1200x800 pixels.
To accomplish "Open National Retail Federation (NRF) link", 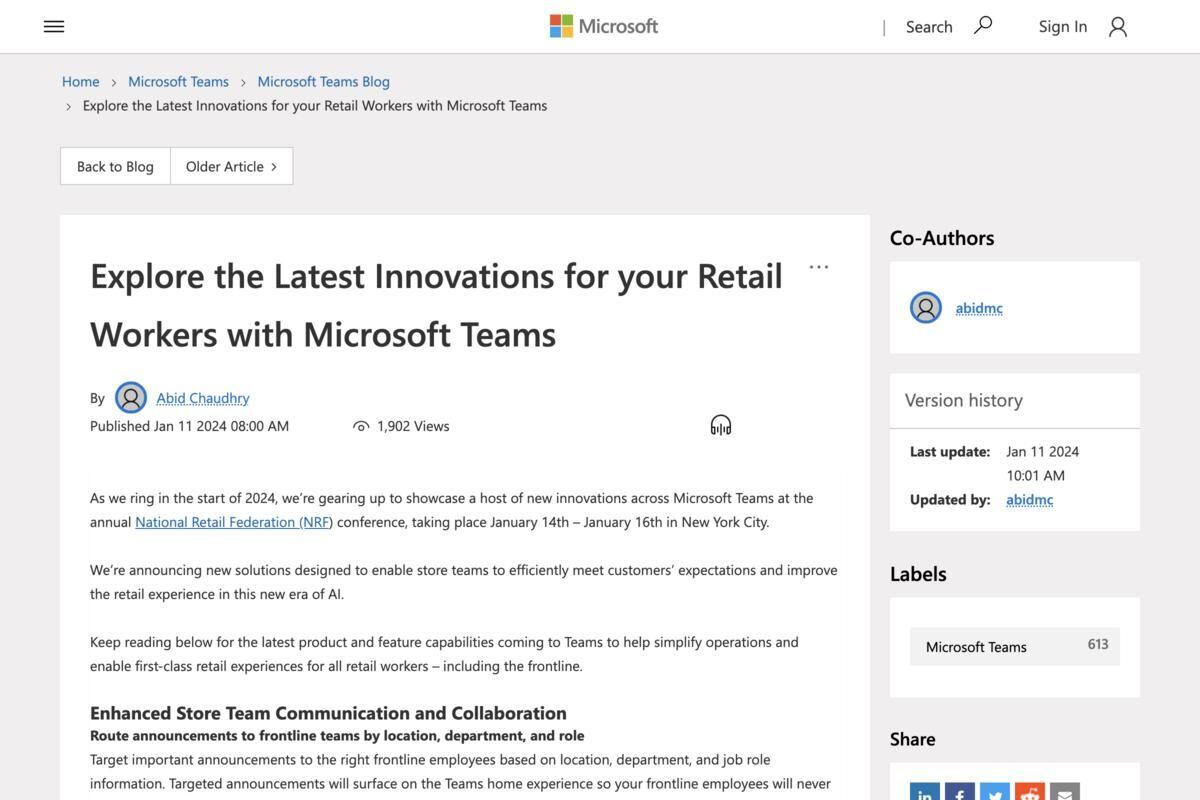I will (234, 522).
